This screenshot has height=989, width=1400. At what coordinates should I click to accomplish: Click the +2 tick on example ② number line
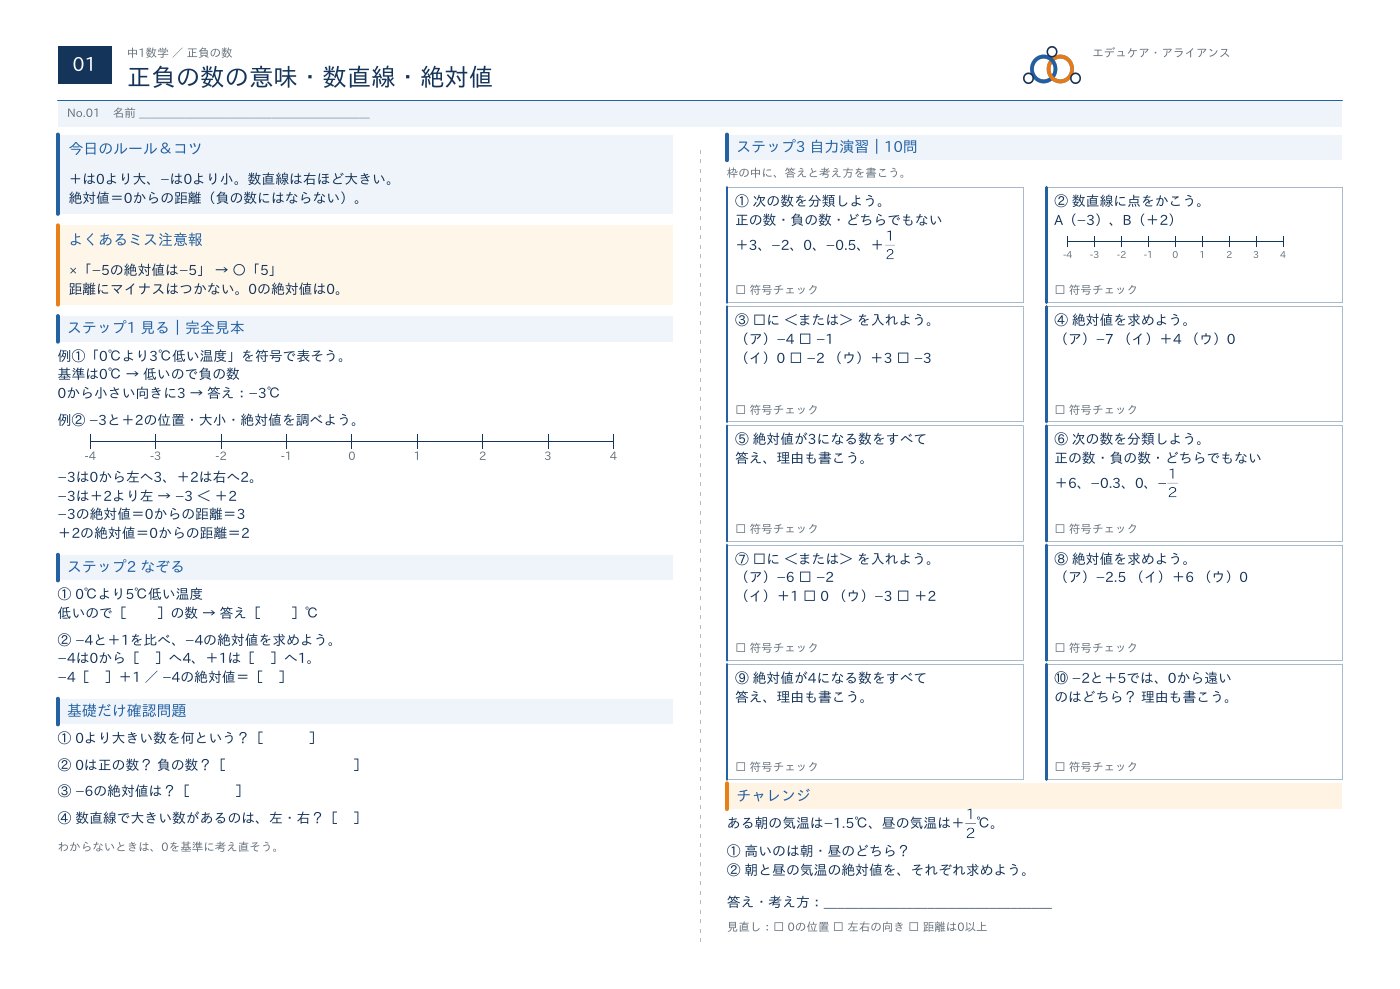(x=482, y=441)
